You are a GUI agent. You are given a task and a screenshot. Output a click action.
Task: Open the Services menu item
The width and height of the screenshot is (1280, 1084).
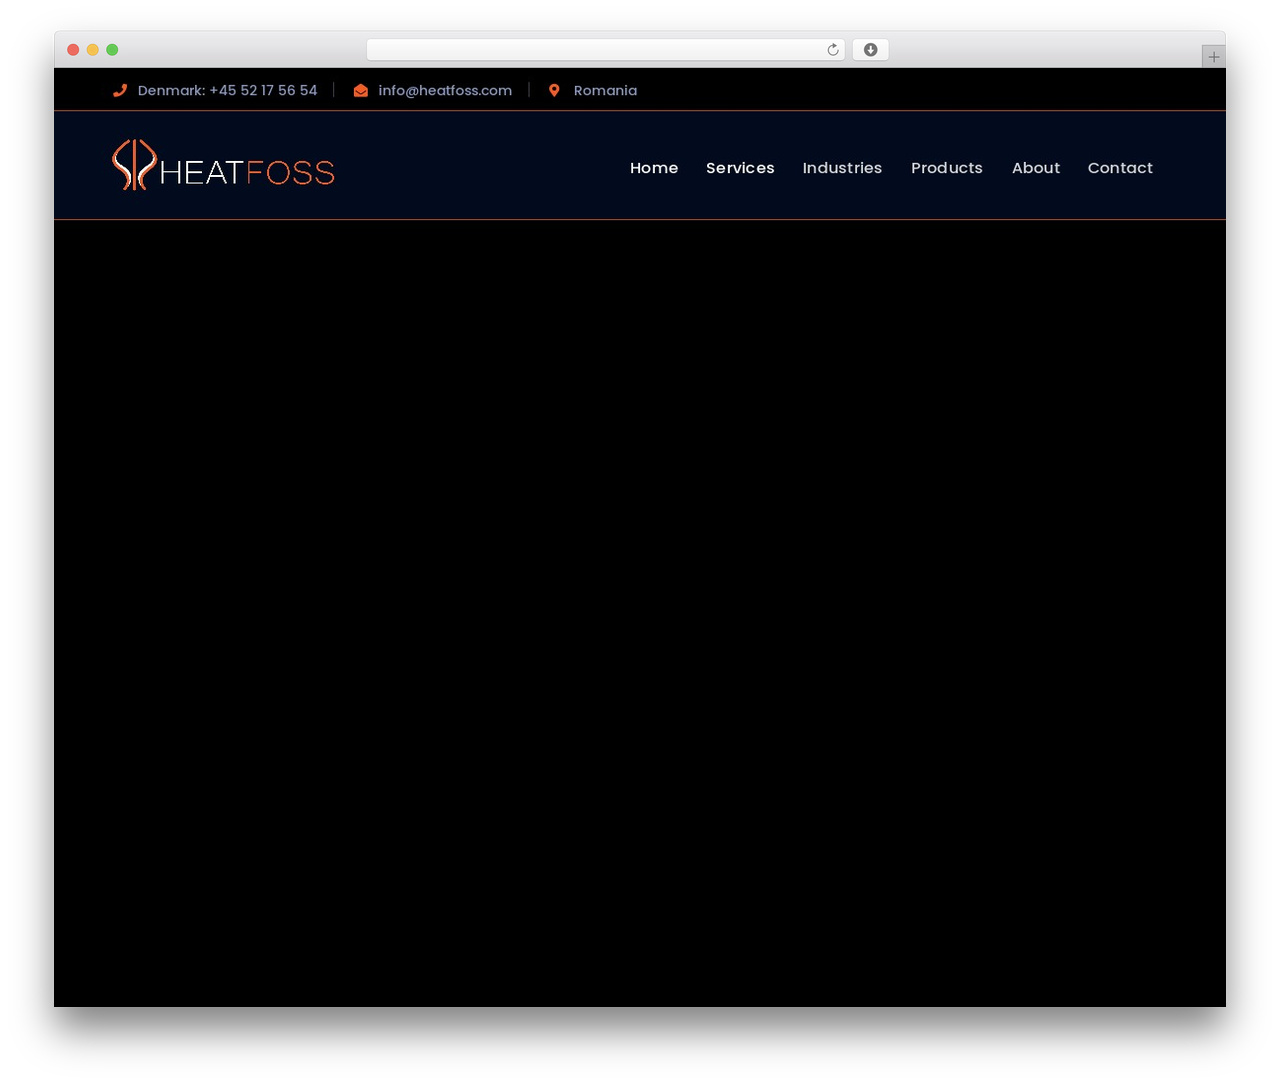(x=740, y=168)
